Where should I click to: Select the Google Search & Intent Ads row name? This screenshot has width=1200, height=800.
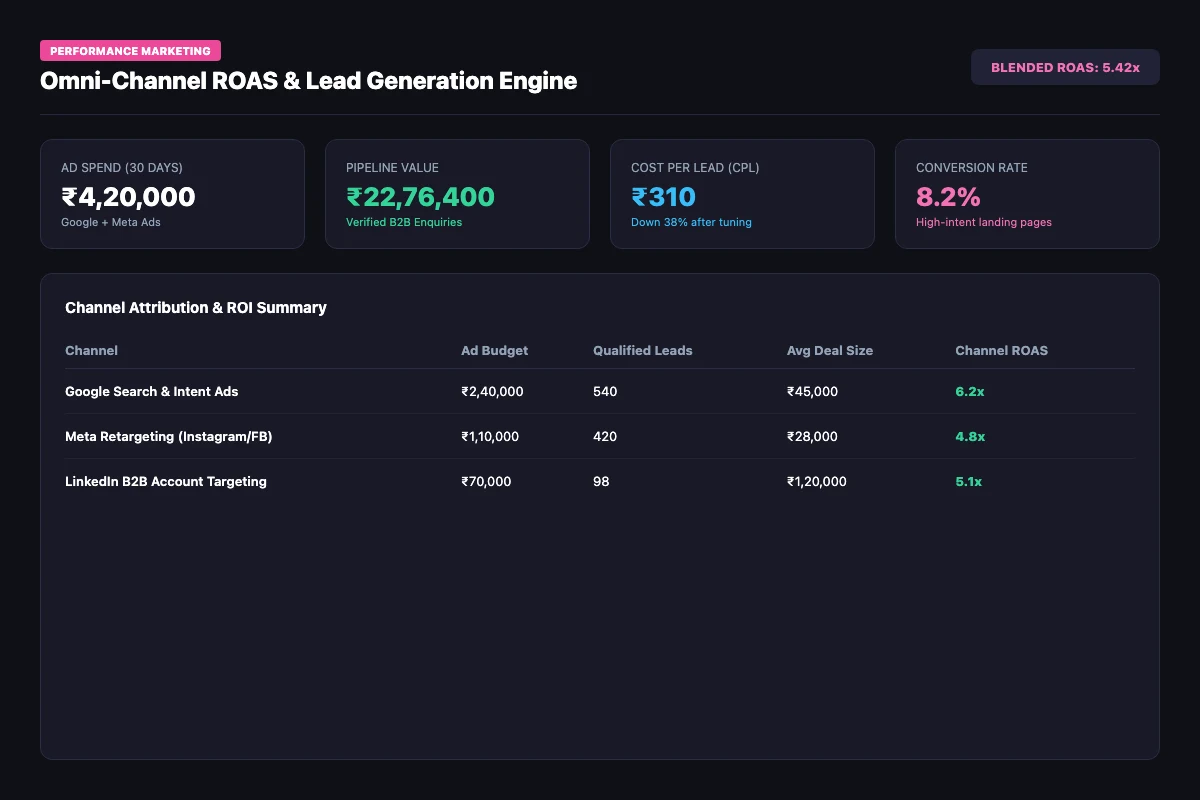click(x=152, y=391)
